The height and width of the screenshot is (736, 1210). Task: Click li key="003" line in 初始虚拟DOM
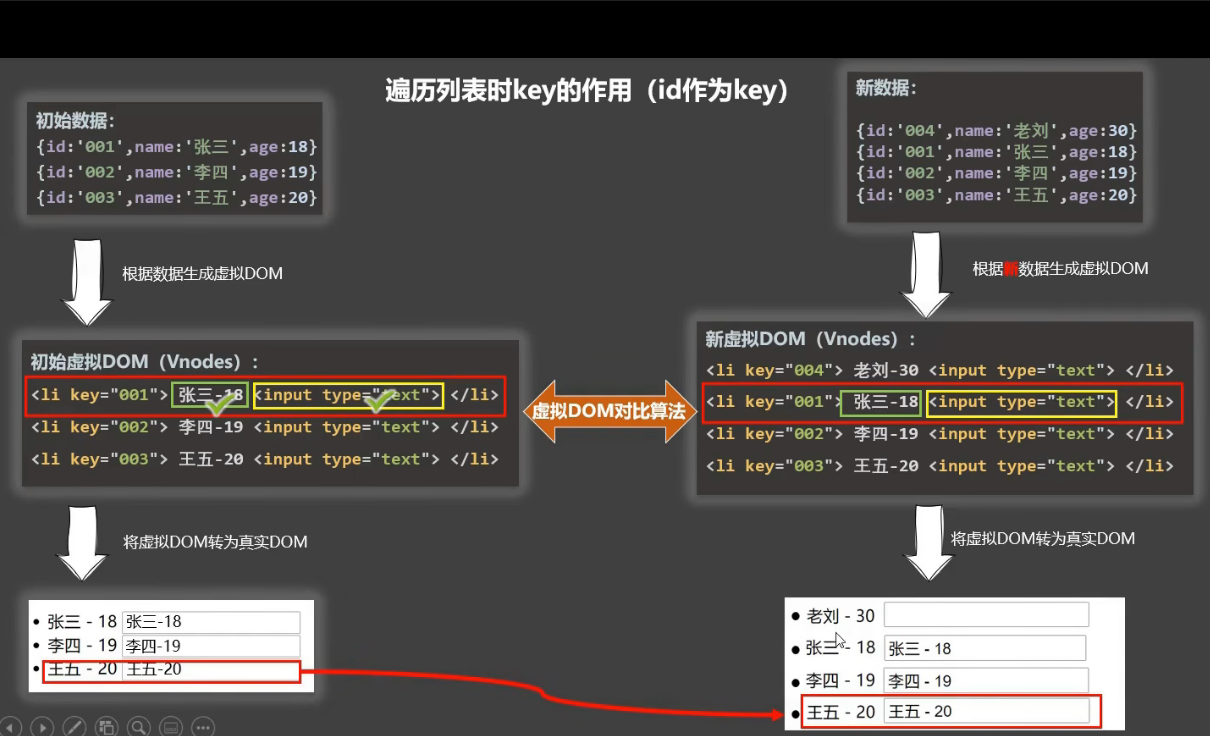[x=265, y=459]
